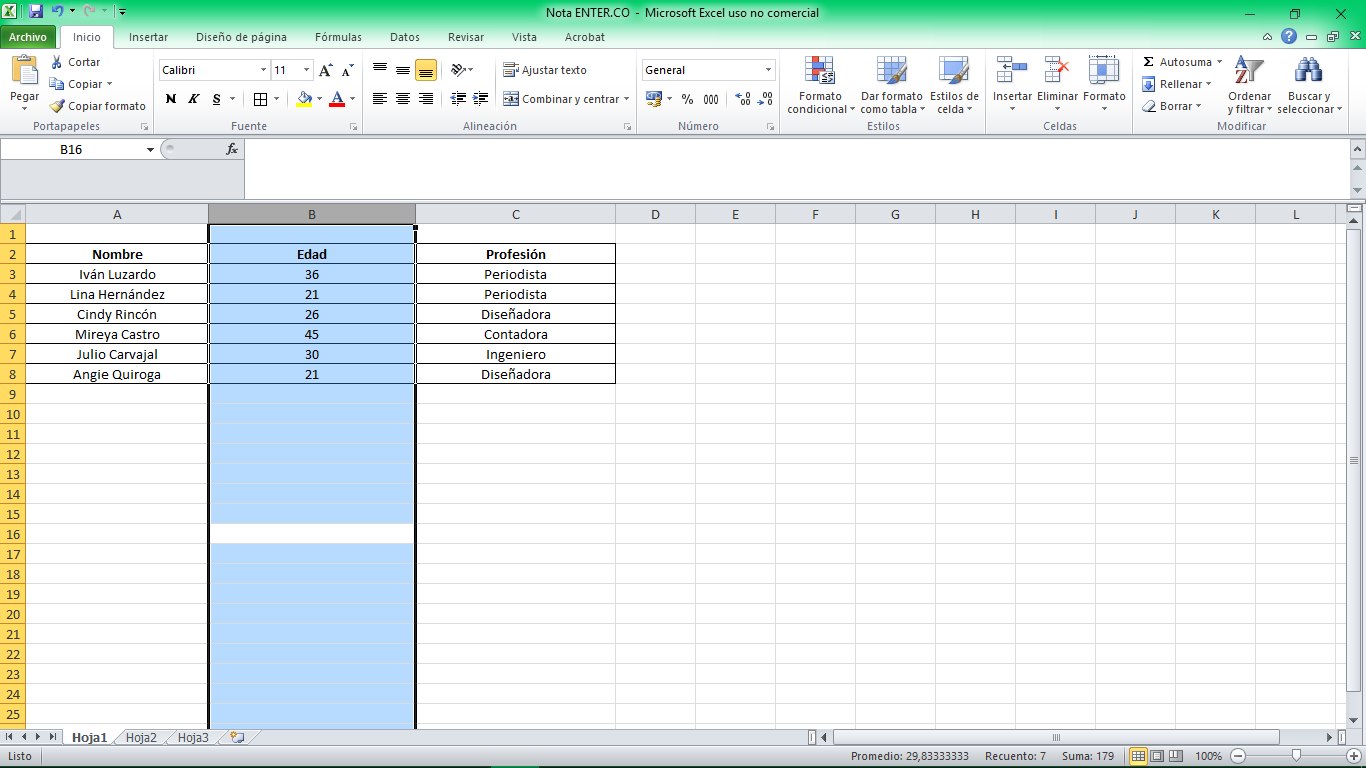Apply yellow fill color bucket
1366x768 pixels.
(x=304, y=99)
